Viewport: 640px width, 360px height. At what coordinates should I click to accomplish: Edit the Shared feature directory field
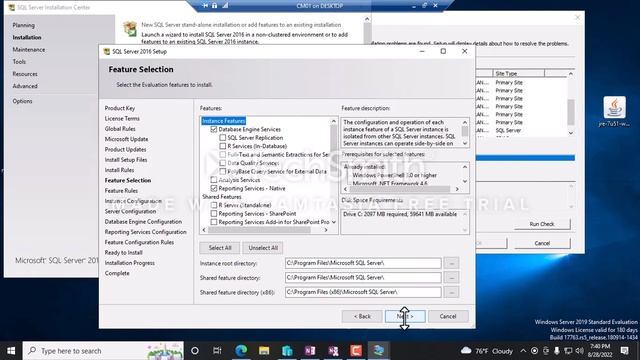pyautogui.click(x=363, y=278)
